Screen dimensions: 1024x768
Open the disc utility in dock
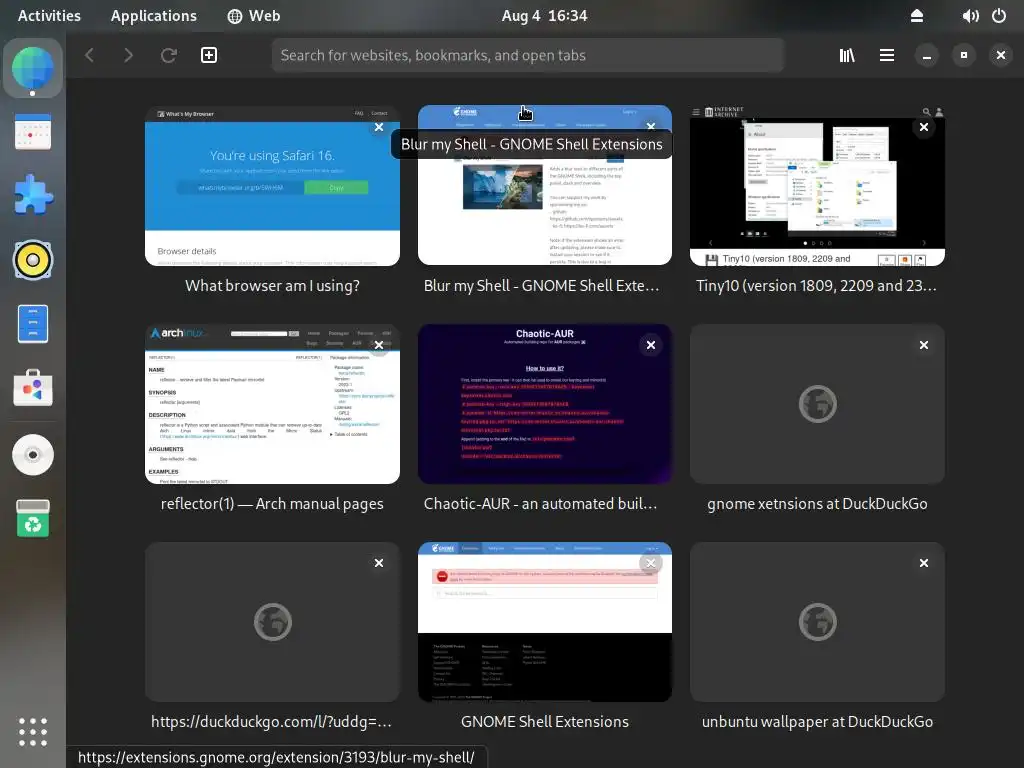[x=33, y=455]
